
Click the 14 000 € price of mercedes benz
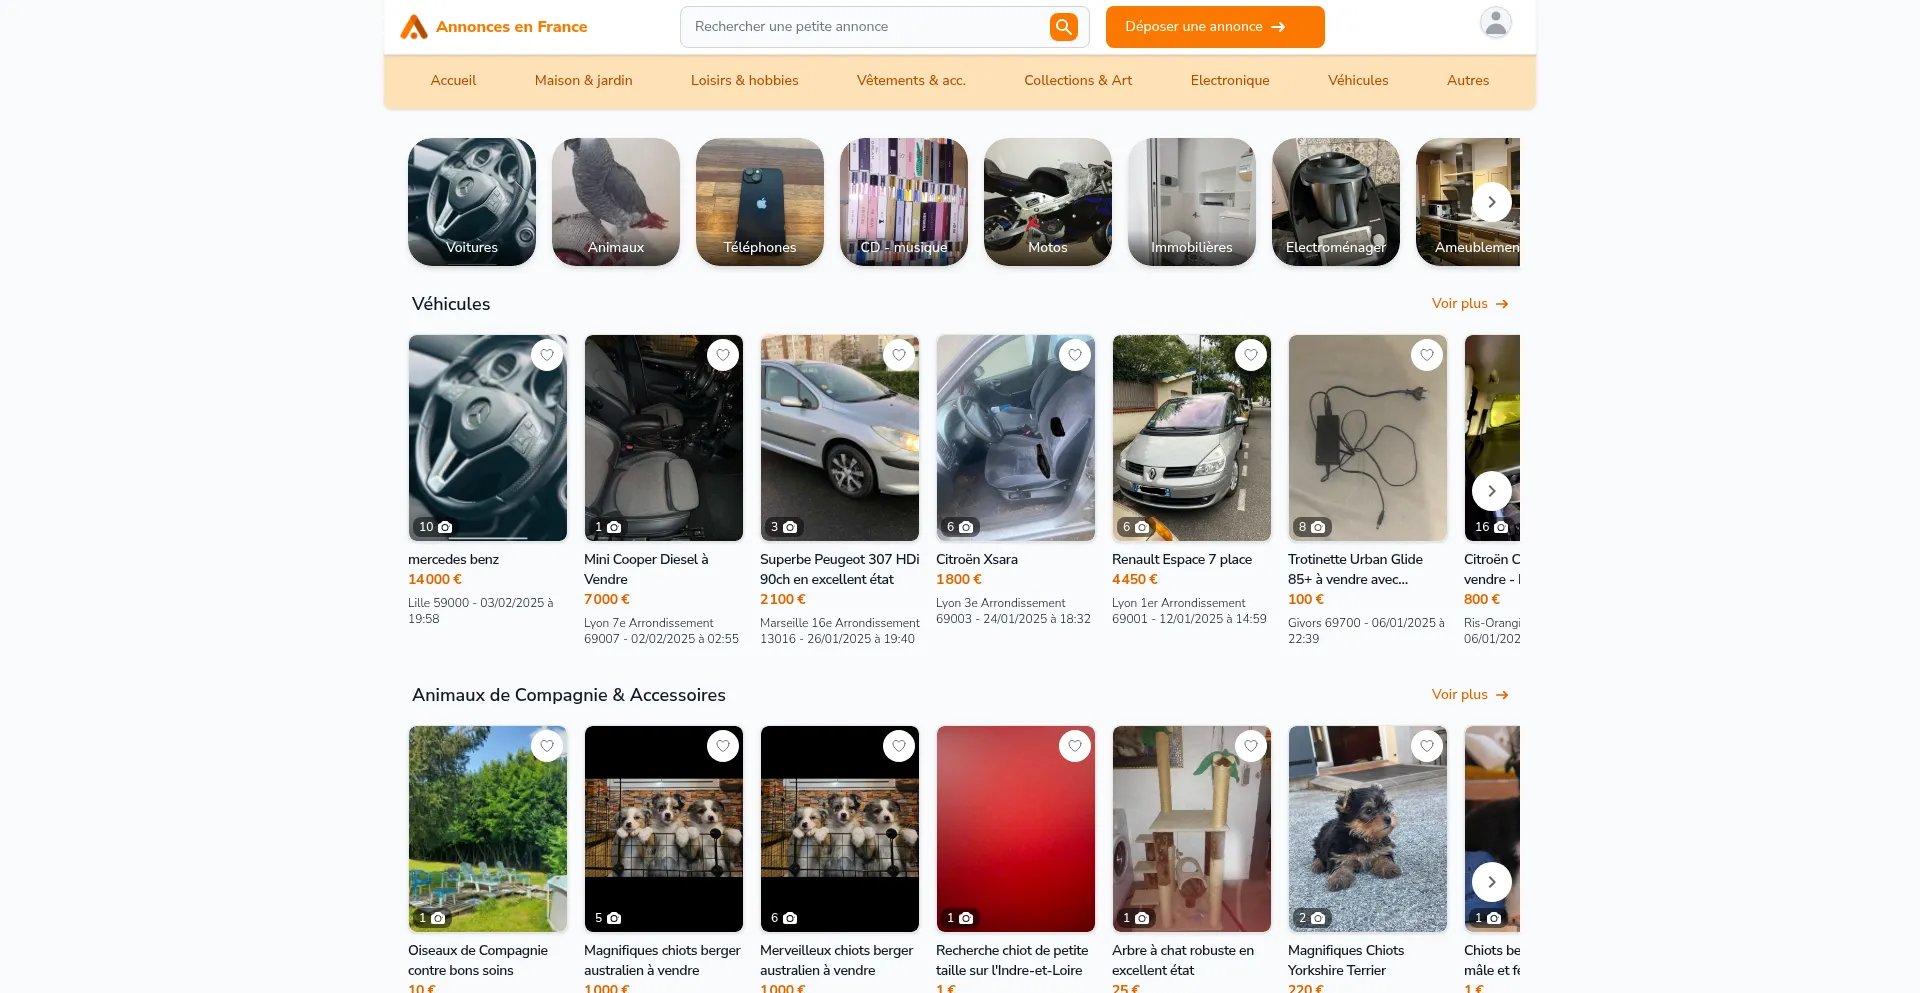point(435,580)
